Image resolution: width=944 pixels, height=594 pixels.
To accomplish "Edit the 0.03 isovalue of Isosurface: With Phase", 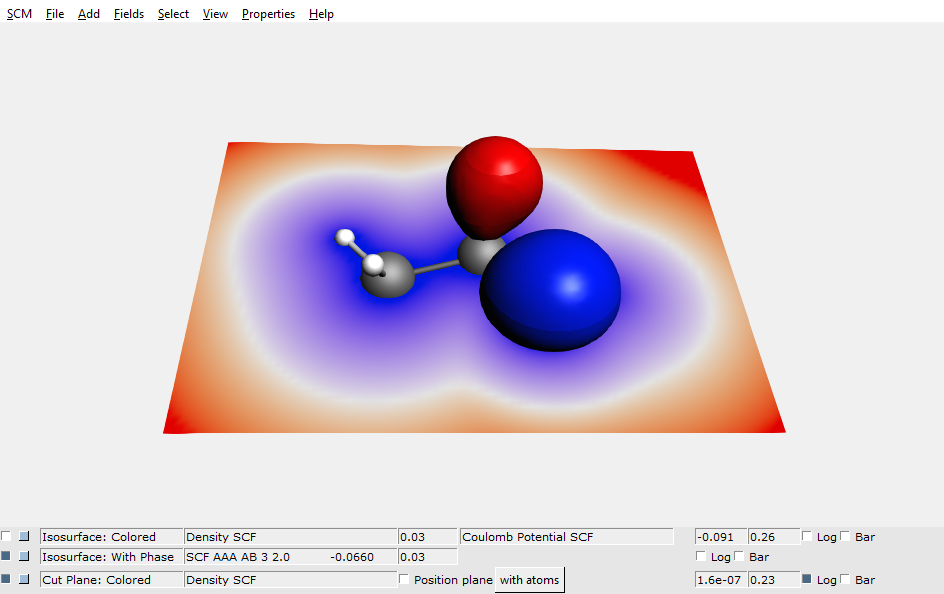I will point(427,557).
